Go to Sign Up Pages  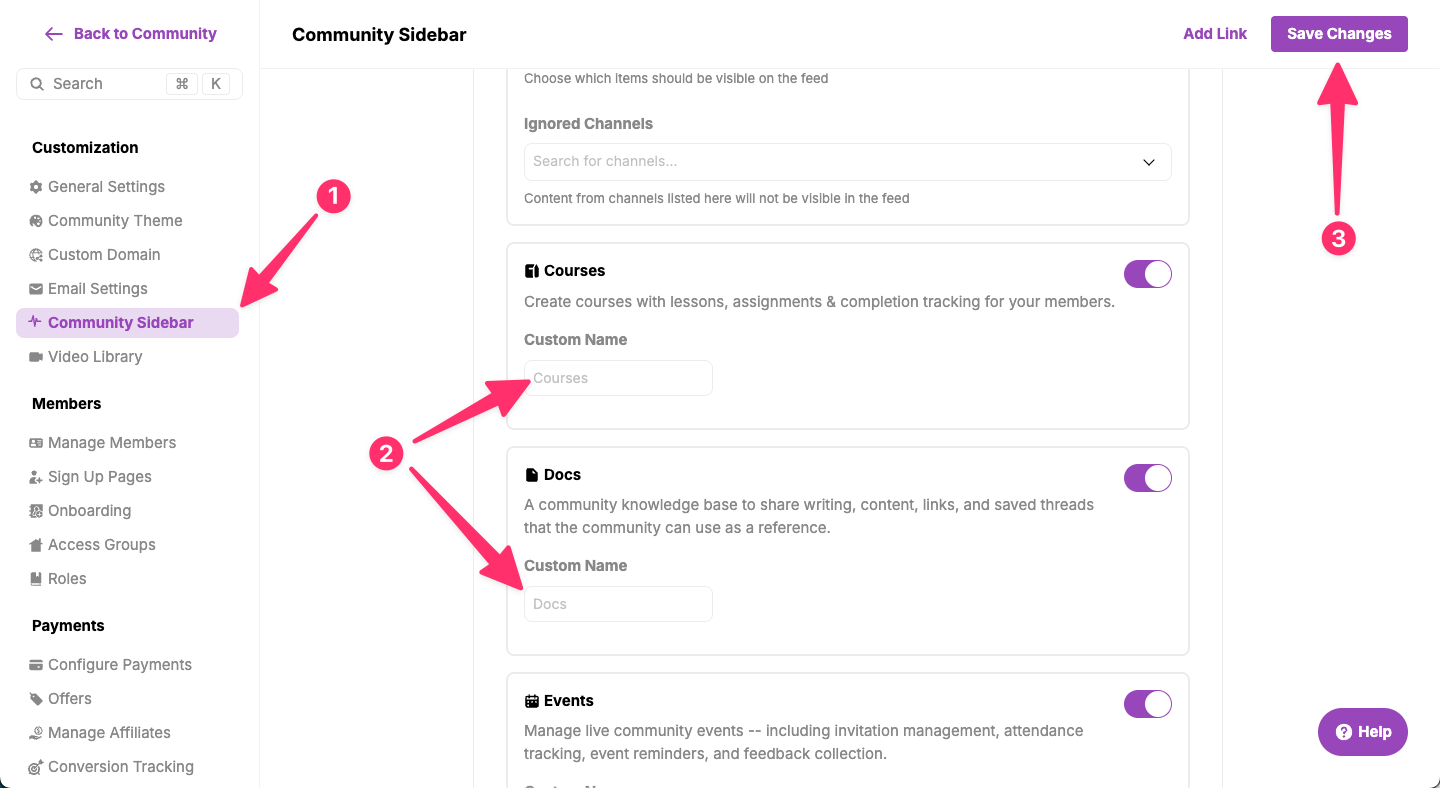(x=99, y=477)
